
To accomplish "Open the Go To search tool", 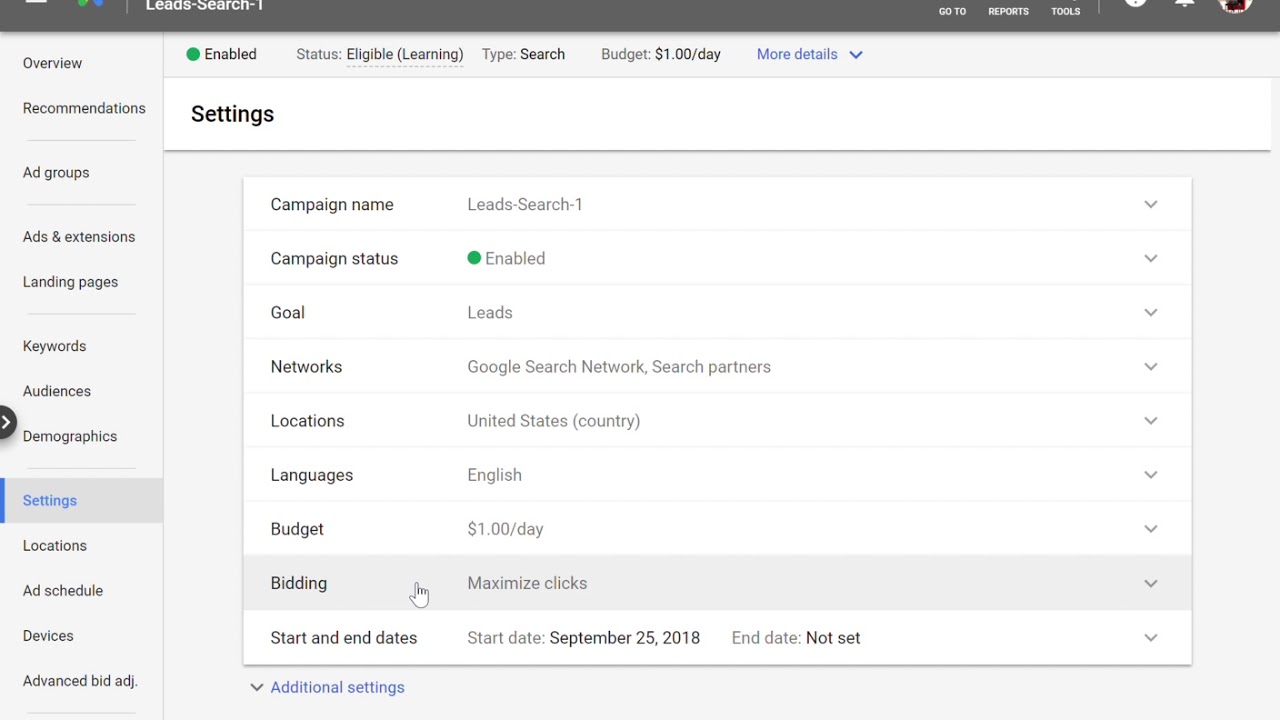I will pyautogui.click(x=952, y=9).
